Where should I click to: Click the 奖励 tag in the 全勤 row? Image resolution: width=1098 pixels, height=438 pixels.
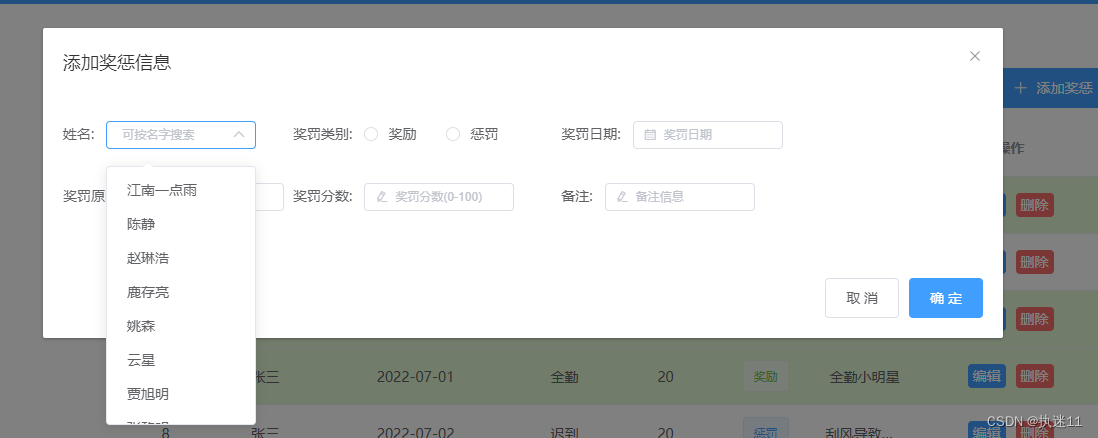[x=765, y=376]
